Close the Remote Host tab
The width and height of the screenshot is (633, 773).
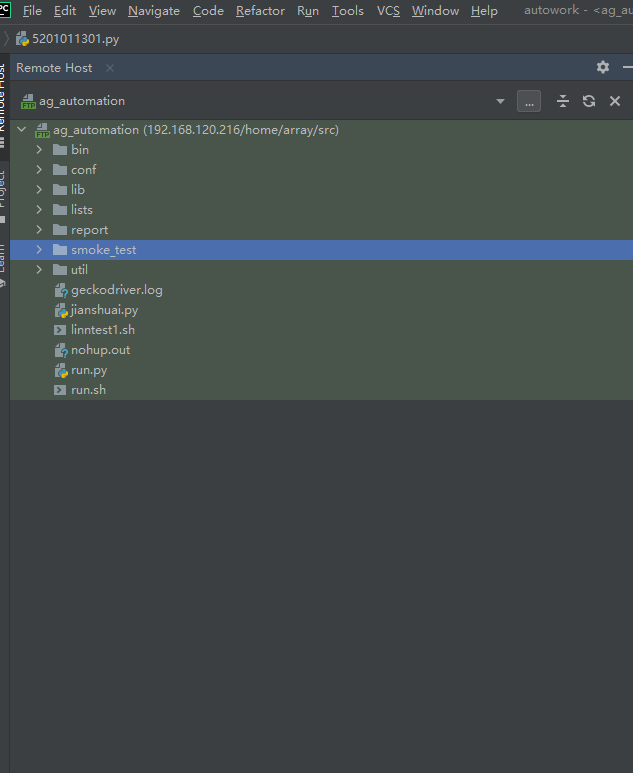pos(110,68)
